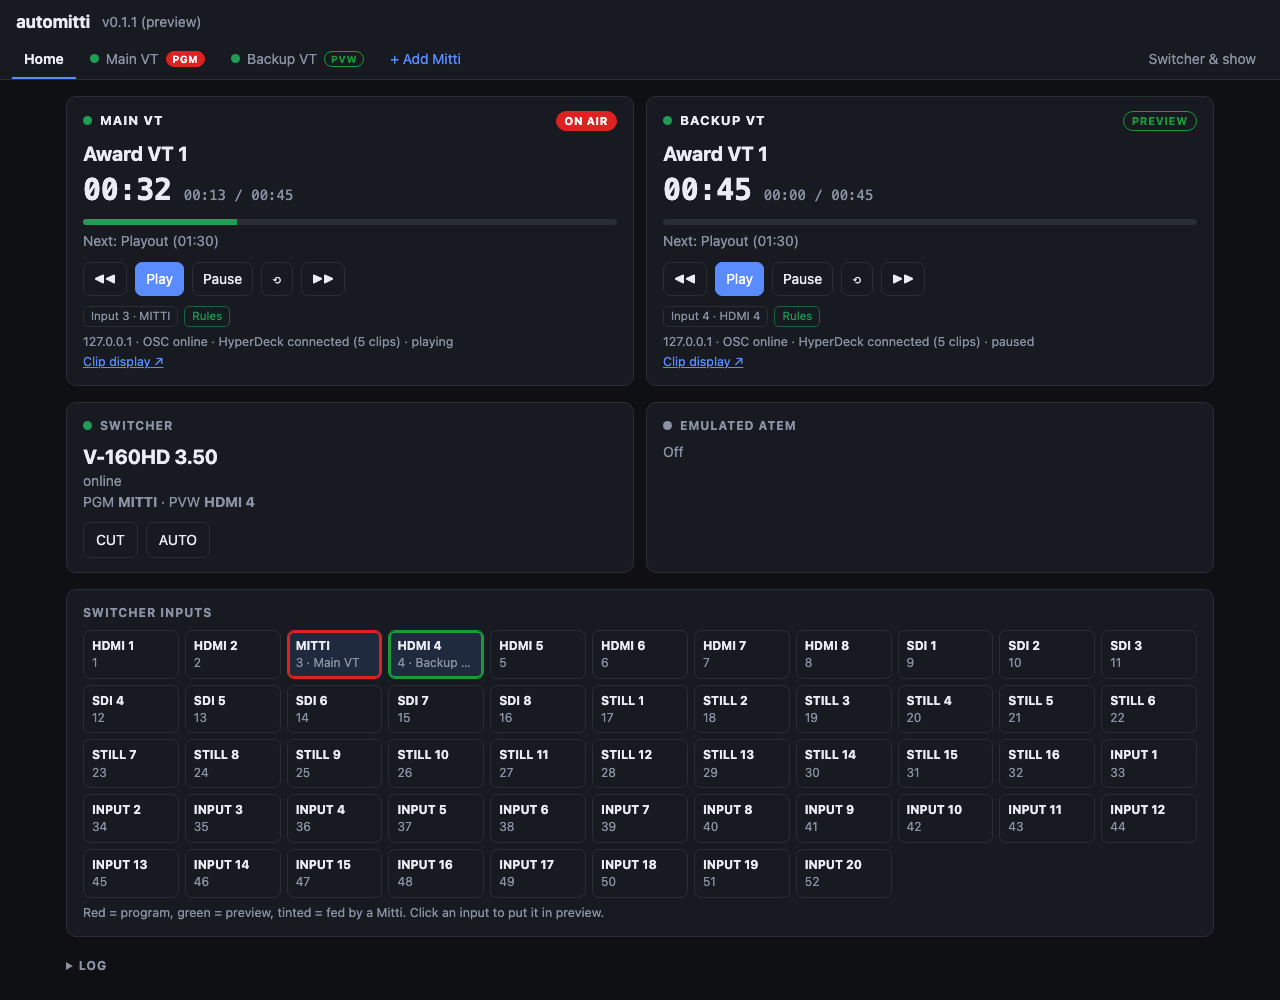Open Switcher & show settings

click(1202, 59)
